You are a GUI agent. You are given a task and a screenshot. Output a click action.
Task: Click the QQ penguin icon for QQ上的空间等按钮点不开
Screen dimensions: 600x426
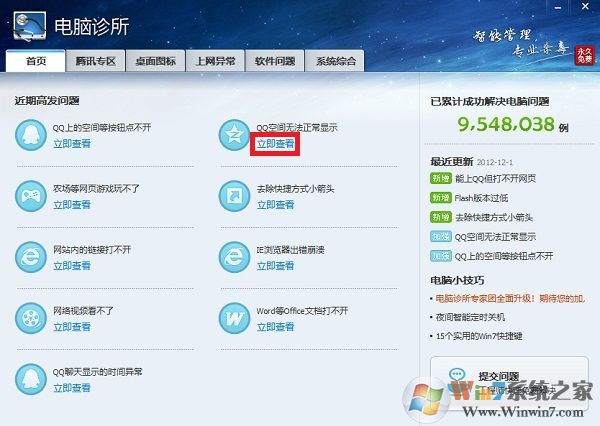click(x=31, y=135)
